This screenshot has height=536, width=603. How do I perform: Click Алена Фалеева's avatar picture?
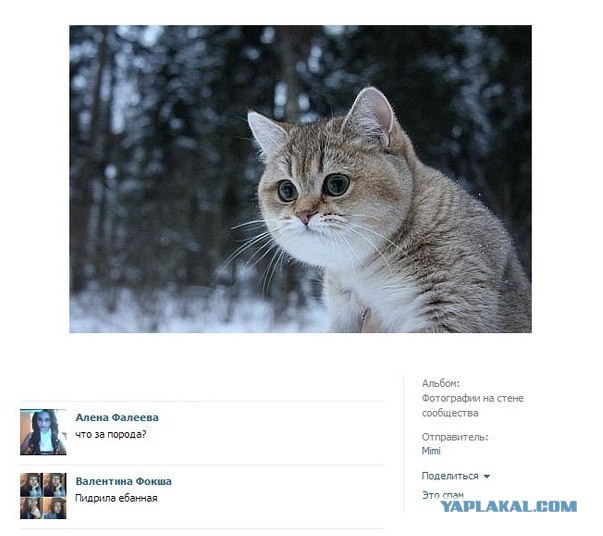(x=43, y=432)
